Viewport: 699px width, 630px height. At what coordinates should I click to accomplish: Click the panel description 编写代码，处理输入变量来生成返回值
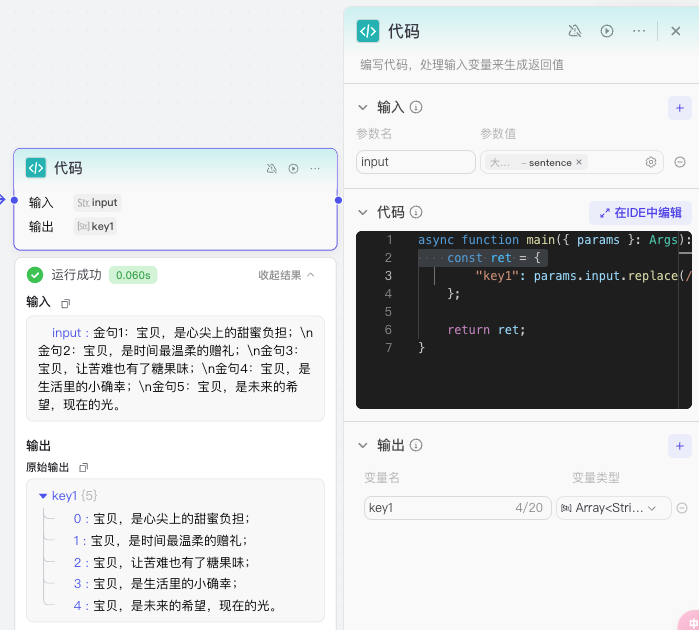coord(462,65)
